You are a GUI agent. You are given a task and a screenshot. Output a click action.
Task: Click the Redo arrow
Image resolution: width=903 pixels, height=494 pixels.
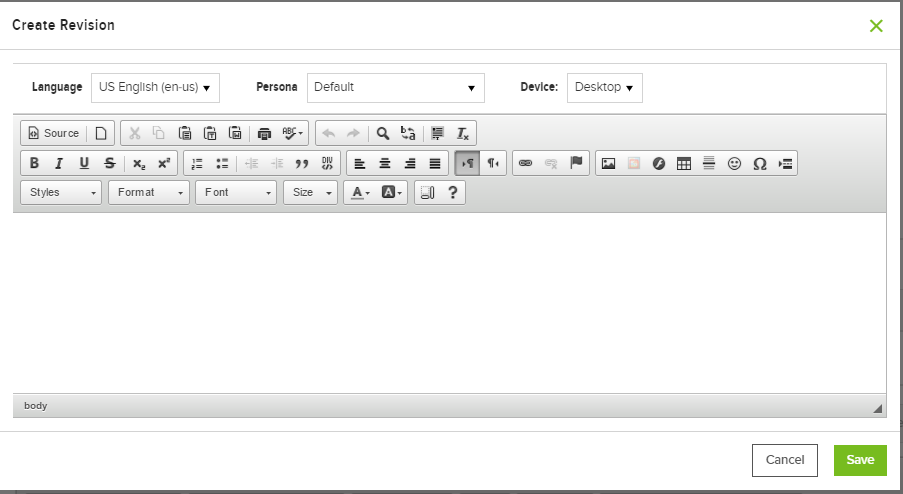[353, 133]
